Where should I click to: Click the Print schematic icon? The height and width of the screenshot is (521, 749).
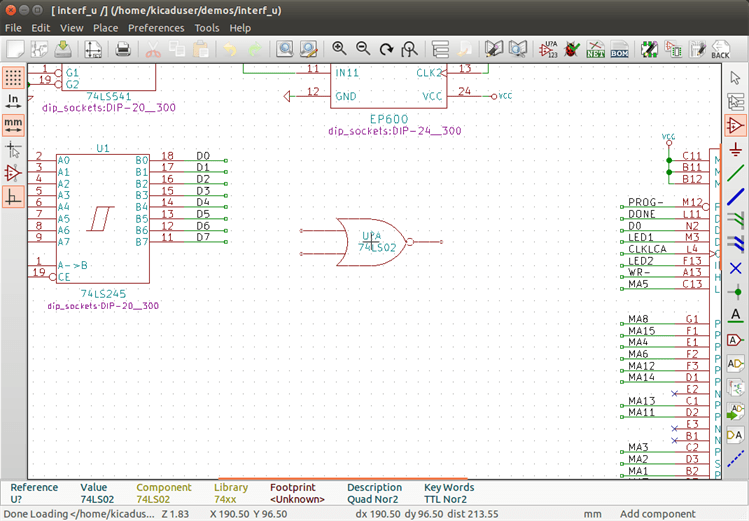tap(122, 48)
